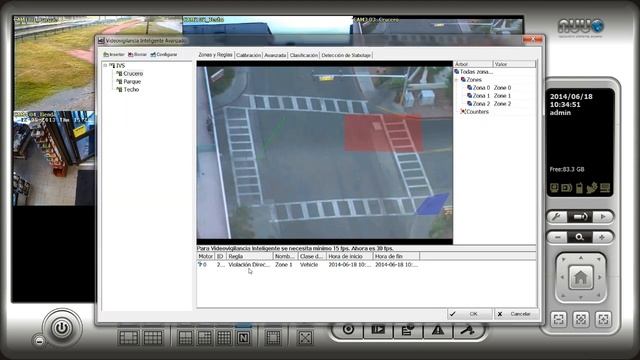
Task: Confirm with the OK button
Action: tap(469, 314)
